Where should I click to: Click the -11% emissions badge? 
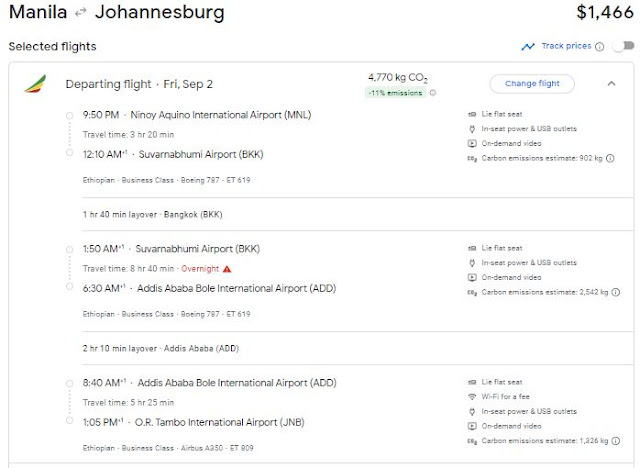[397, 93]
